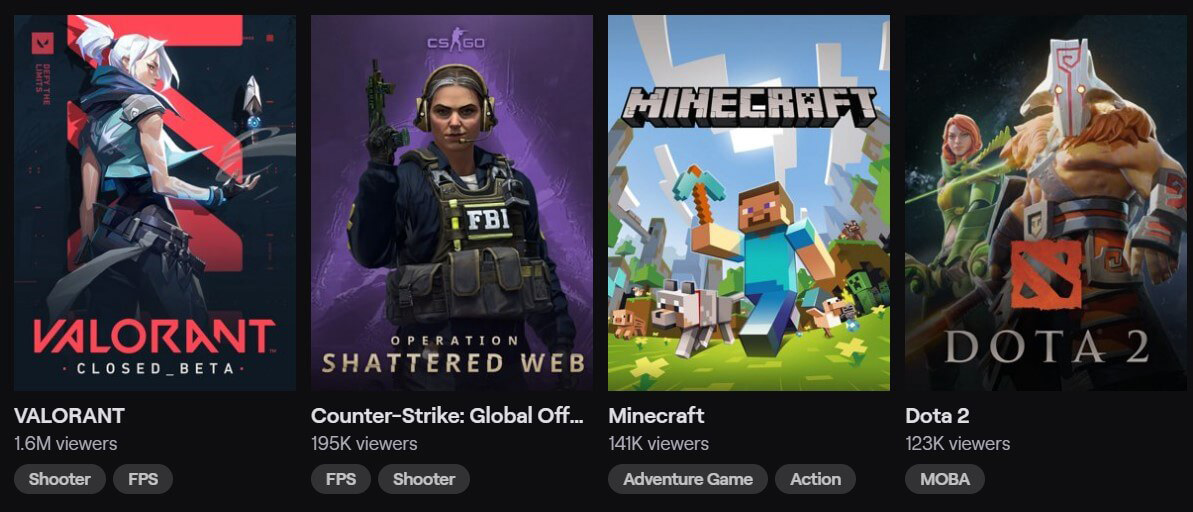Click the VALORANT category title
Screen dimensions: 1193x512
coord(69,415)
